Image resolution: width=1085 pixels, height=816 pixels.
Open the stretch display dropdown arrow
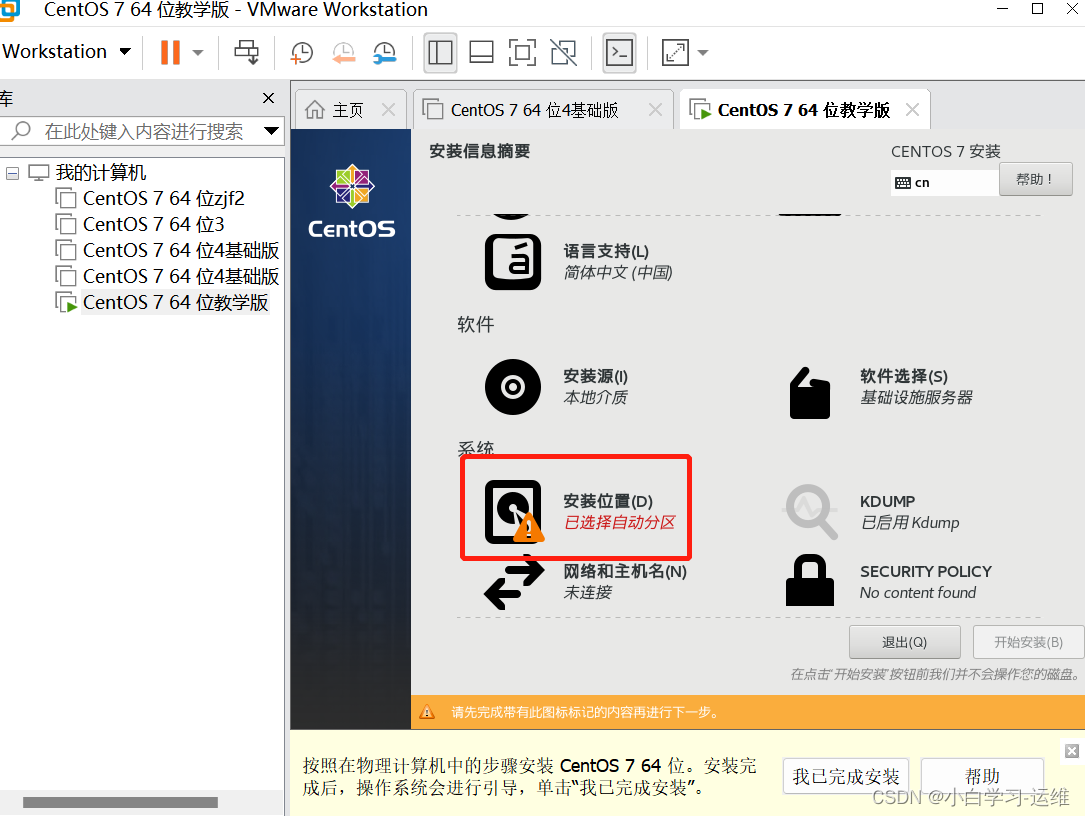703,53
